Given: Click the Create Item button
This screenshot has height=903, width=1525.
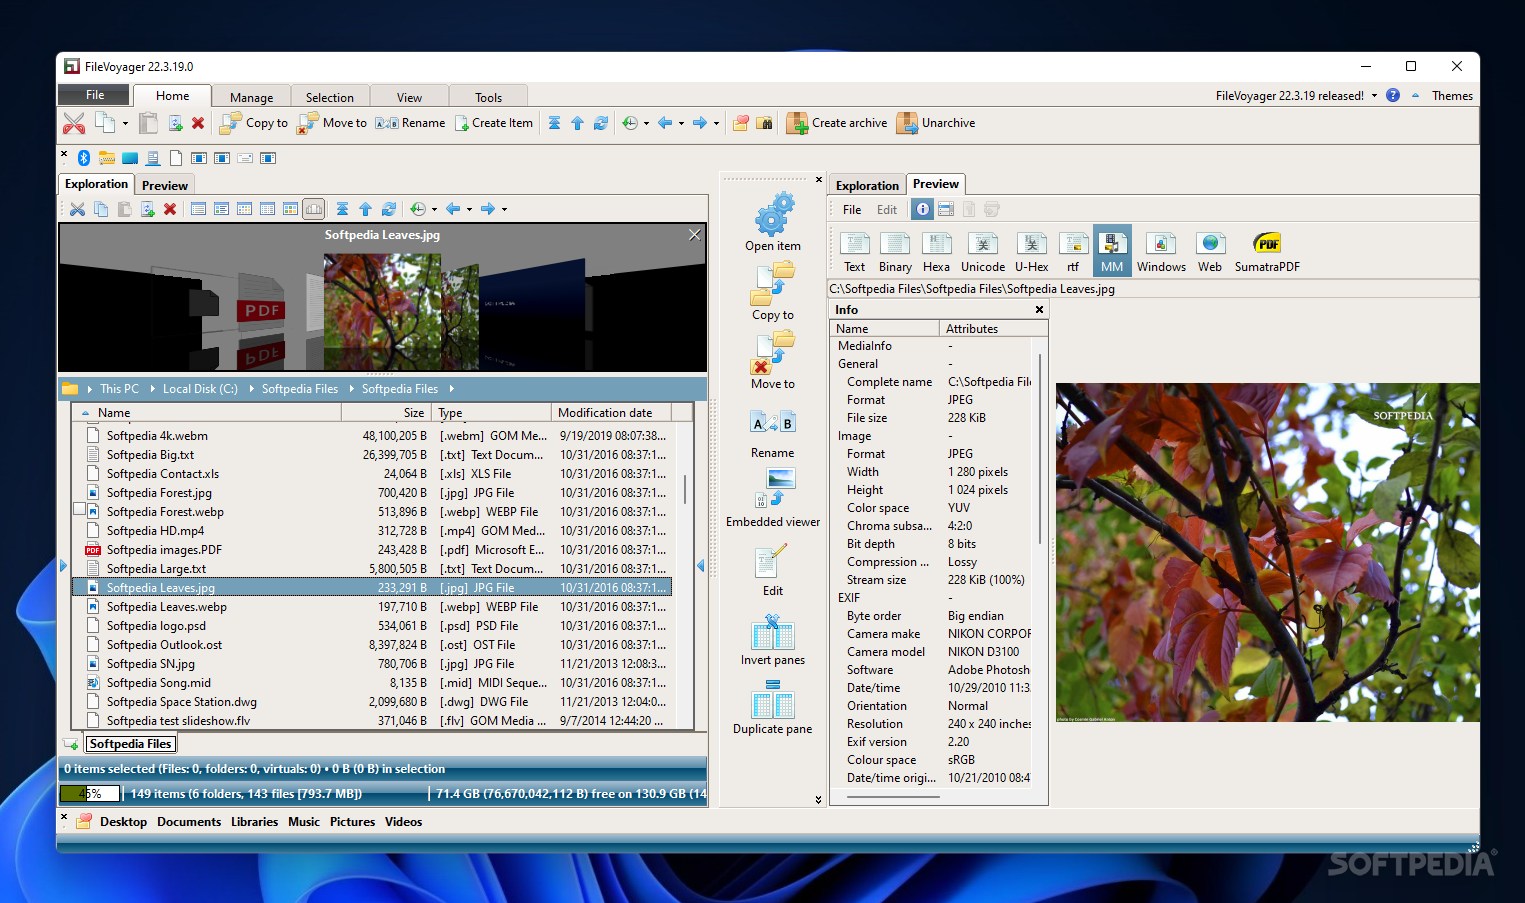Looking at the screenshot, I should click(494, 123).
